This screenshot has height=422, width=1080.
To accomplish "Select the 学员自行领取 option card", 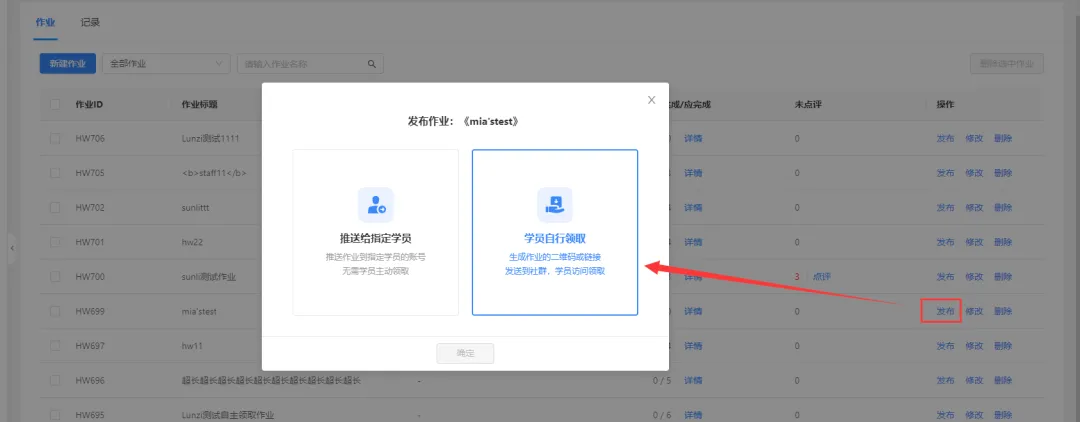I will click(x=554, y=232).
